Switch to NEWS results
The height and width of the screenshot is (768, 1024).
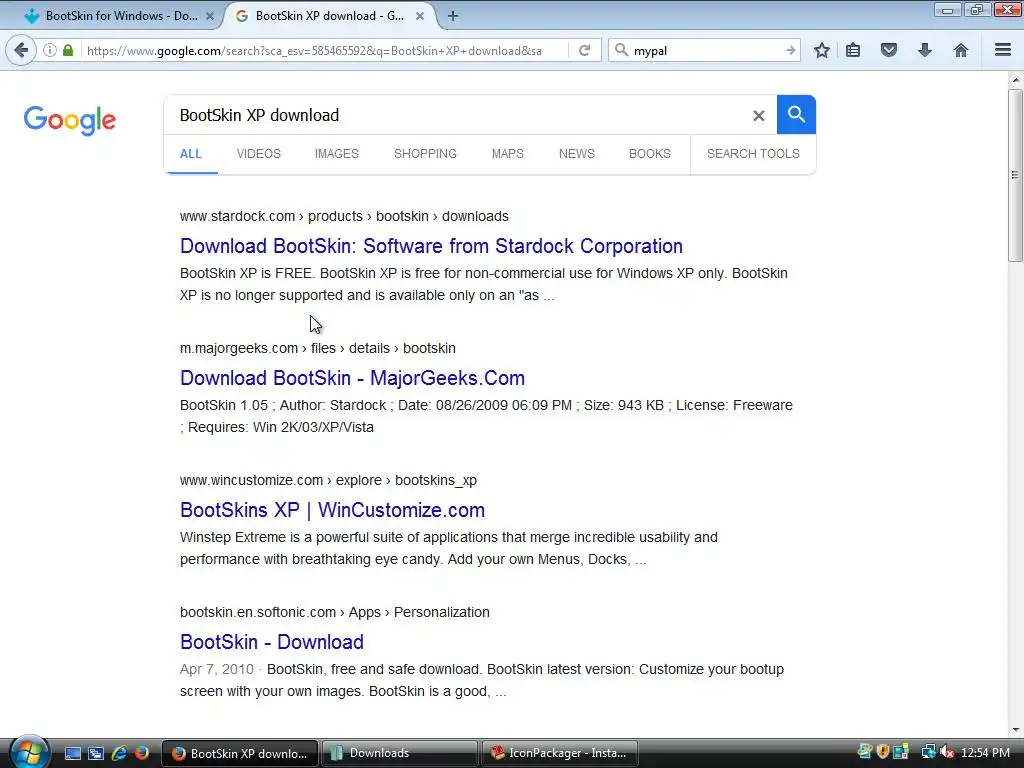pyautogui.click(x=577, y=154)
